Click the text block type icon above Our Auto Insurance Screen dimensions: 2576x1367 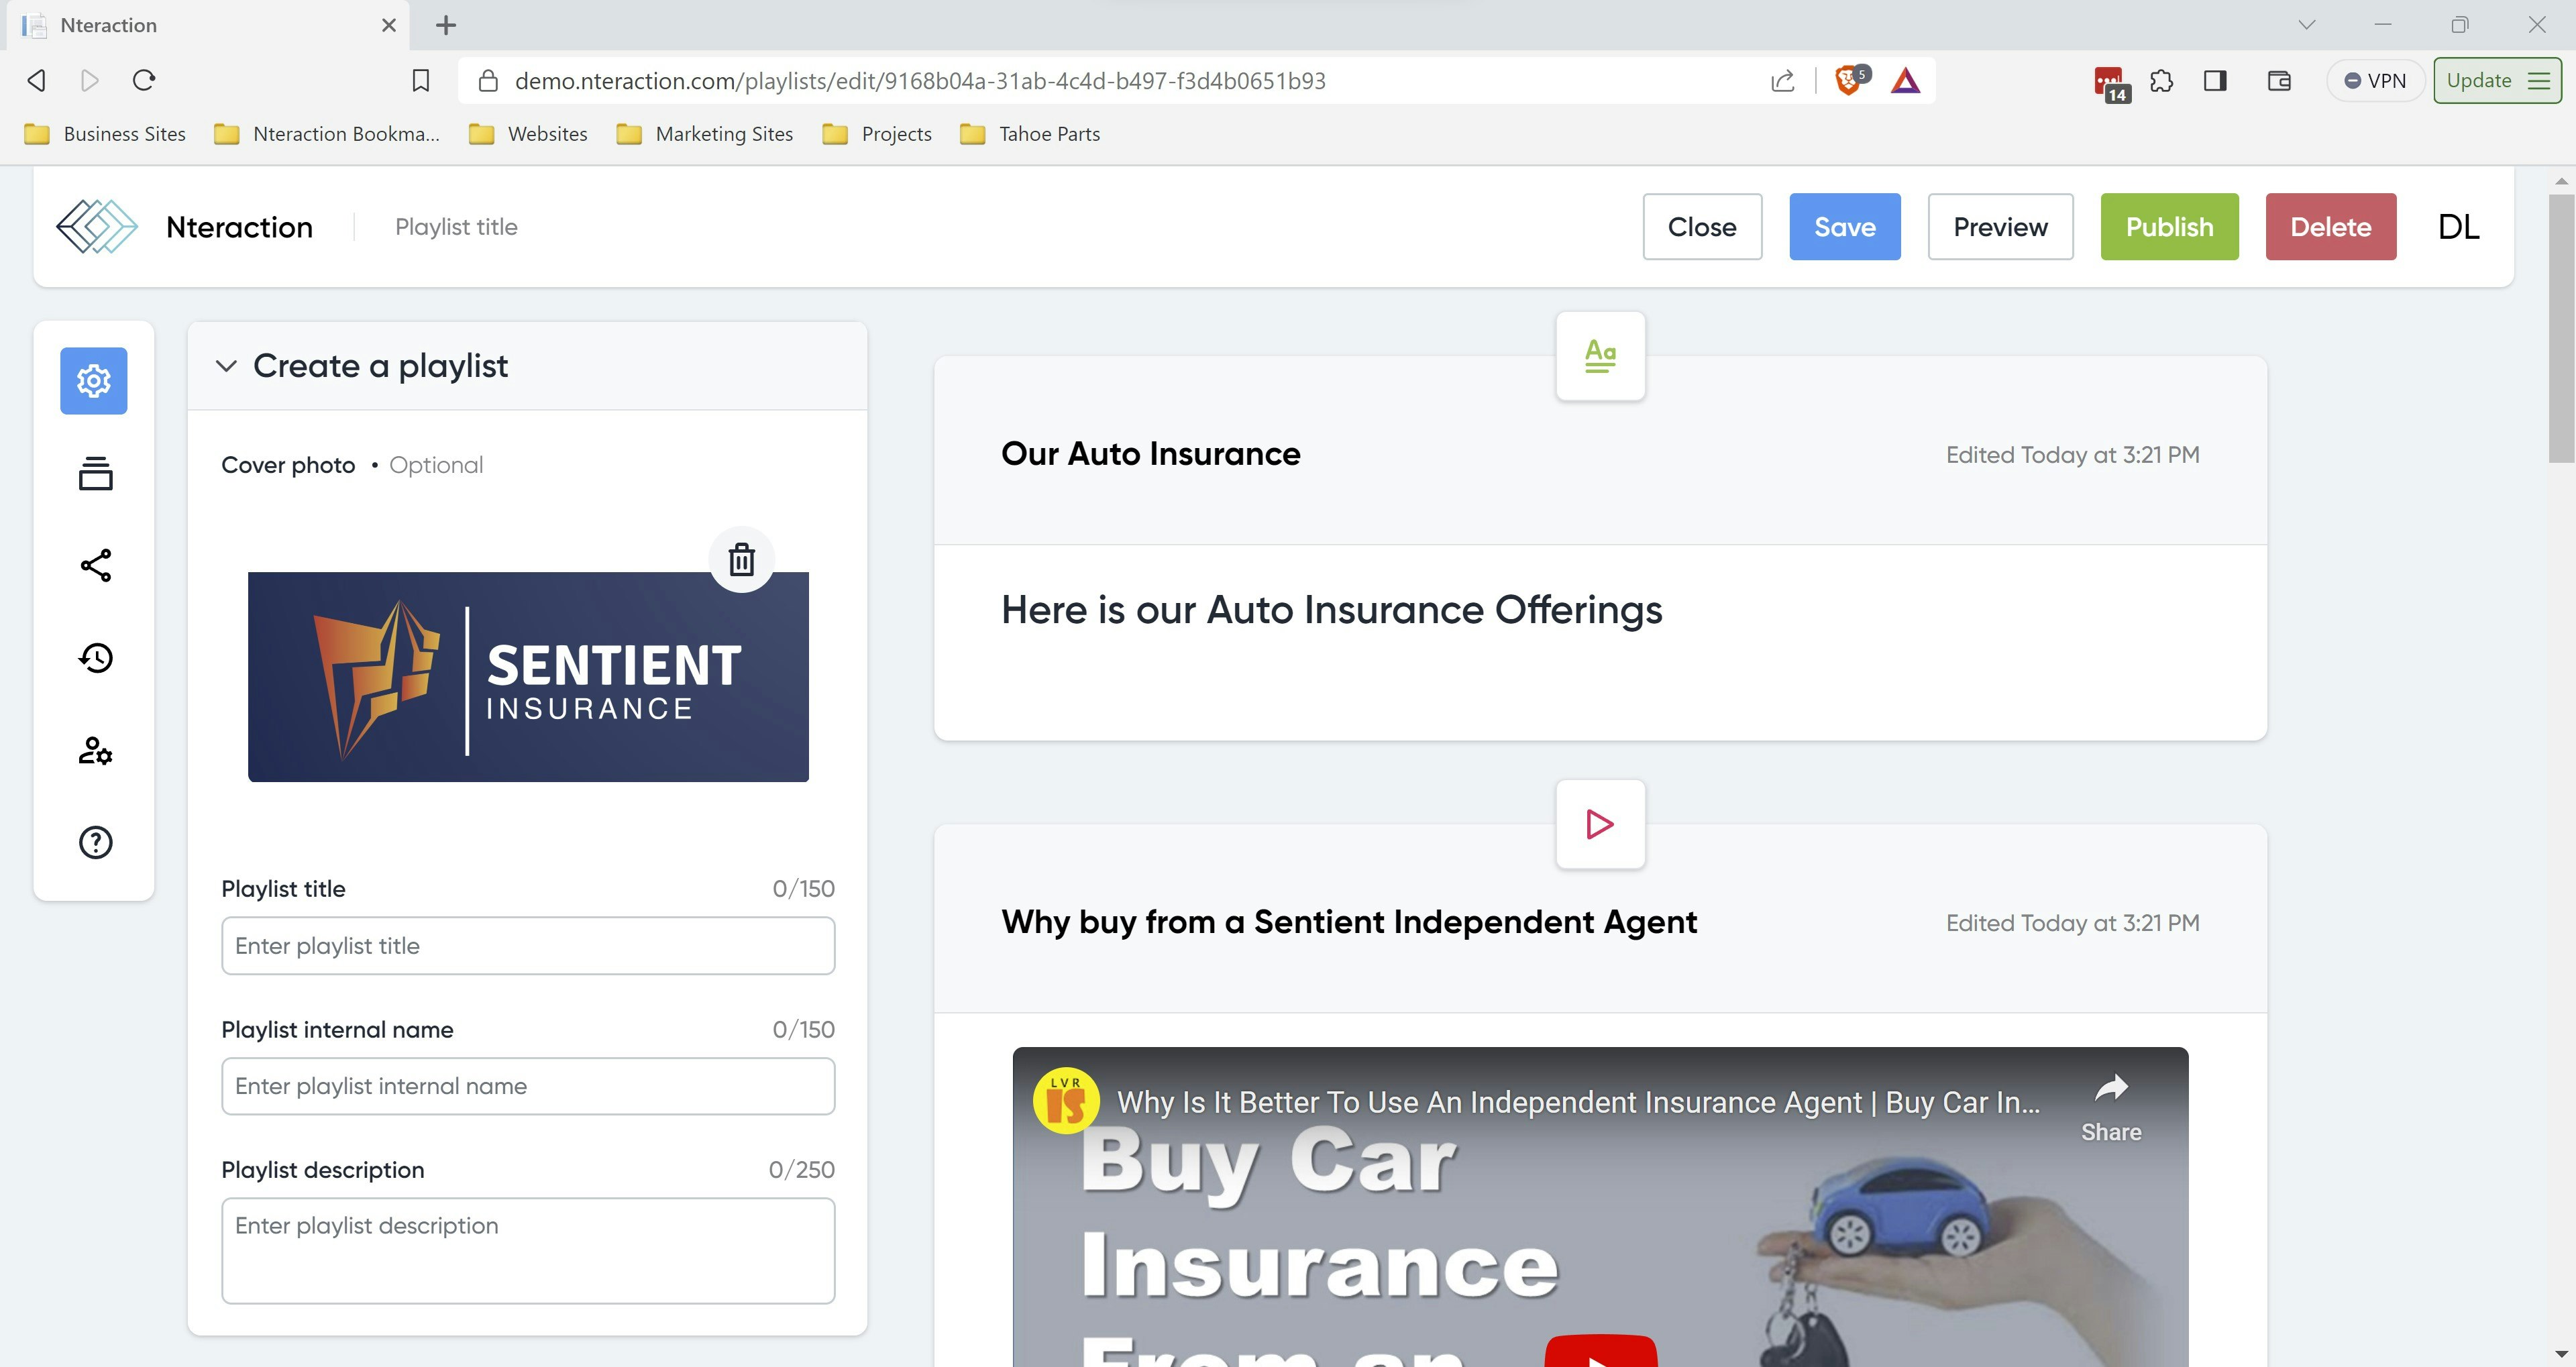[x=1600, y=356]
